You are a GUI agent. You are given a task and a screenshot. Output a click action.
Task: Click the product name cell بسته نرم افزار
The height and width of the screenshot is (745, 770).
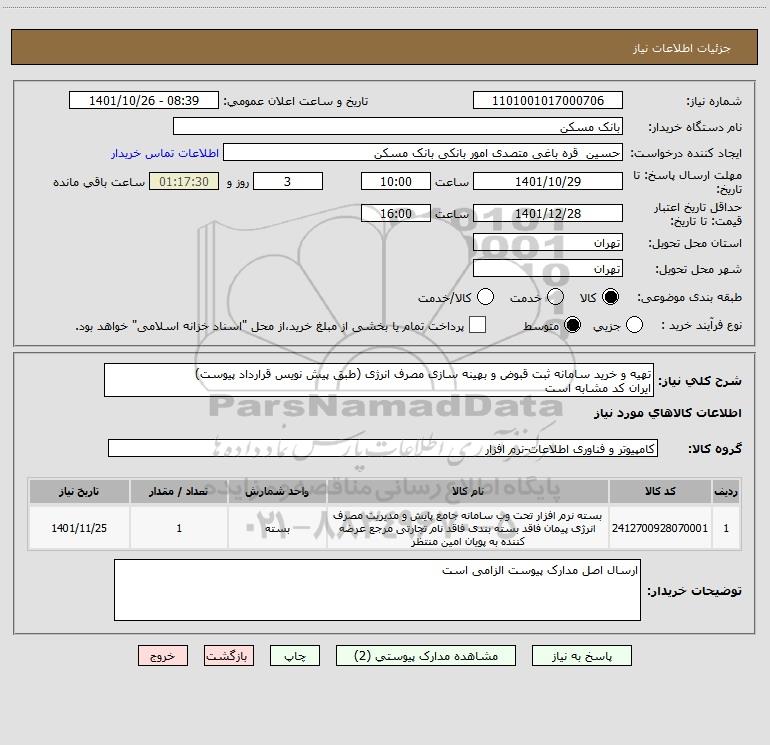click(x=468, y=528)
